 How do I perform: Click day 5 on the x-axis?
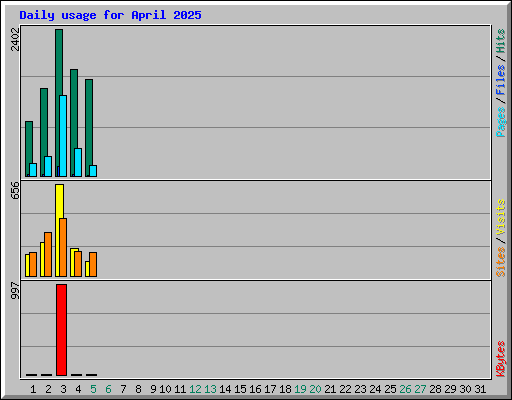point(93,389)
